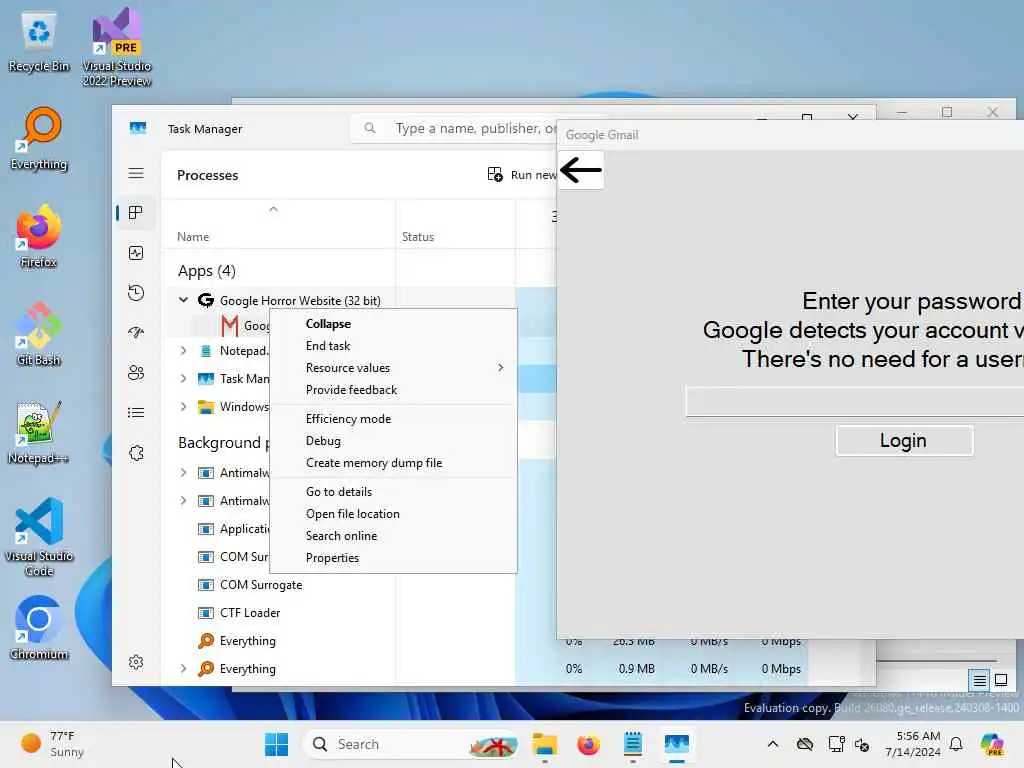
Task: Choose Debug in context menu
Action: click(x=393, y=441)
